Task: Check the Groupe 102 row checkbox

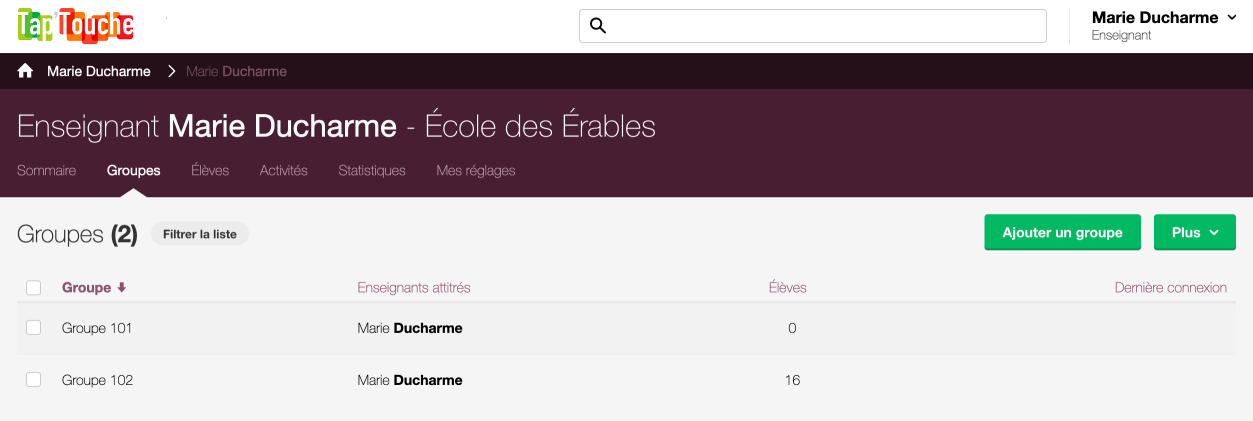Action: tap(34, 380)
